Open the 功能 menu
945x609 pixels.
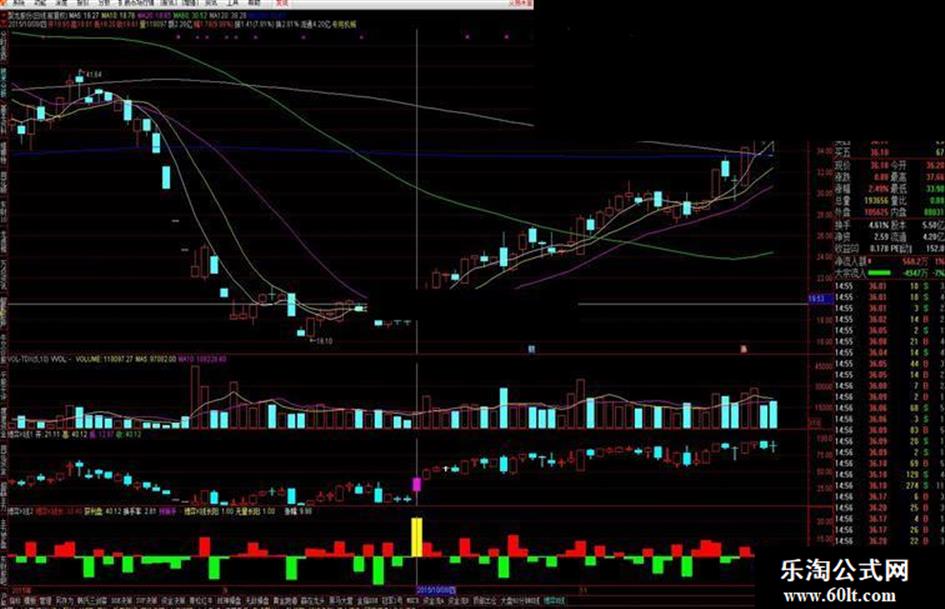point(38,4)
